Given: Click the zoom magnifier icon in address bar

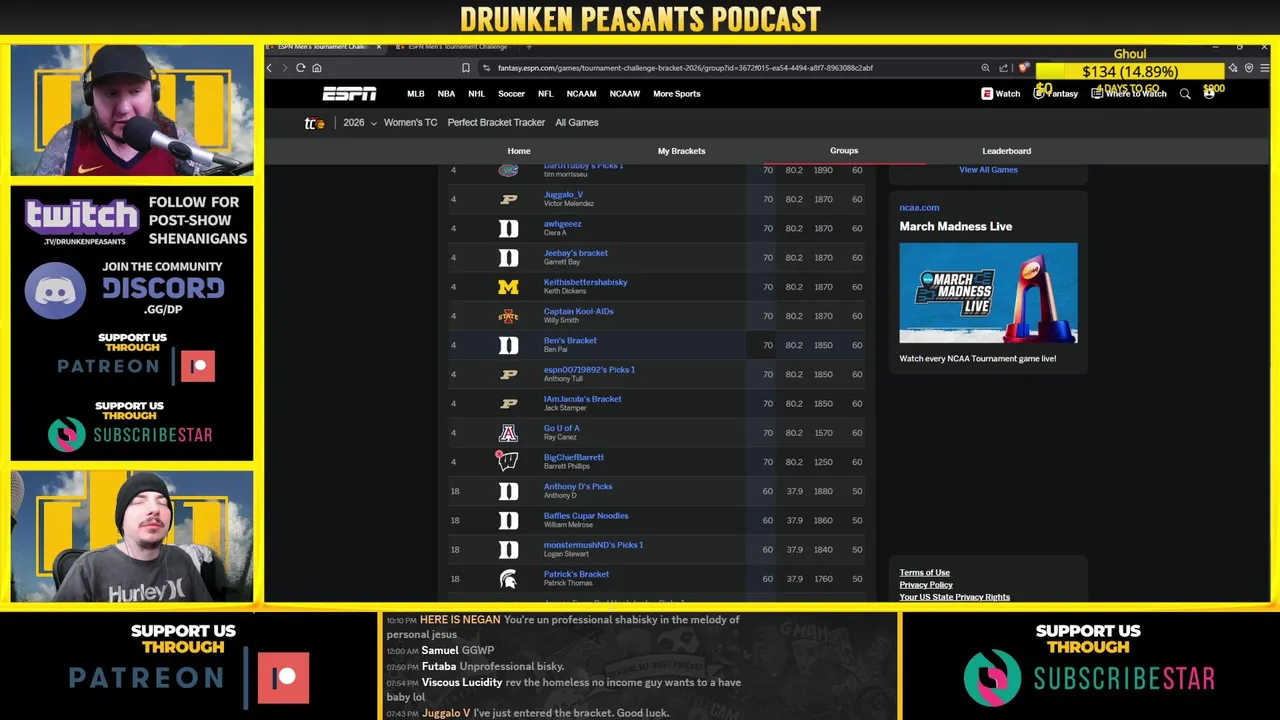Looking at the screenshot, I should (985, 68).
